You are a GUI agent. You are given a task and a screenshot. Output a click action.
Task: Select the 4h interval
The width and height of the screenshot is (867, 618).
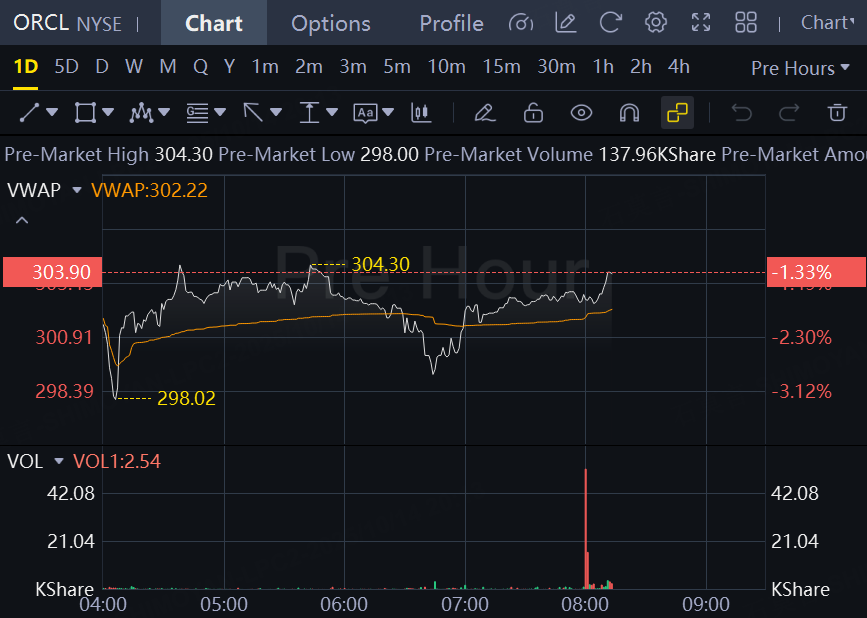coord(678,67)
